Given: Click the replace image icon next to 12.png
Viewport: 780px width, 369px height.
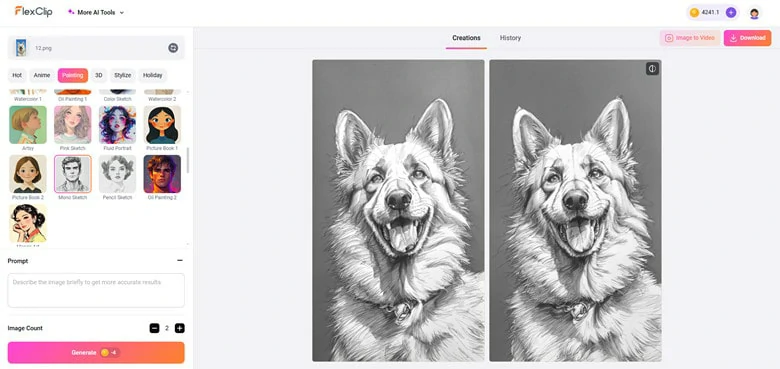Looking at the screenshot, I should click(x=173, y=48).
